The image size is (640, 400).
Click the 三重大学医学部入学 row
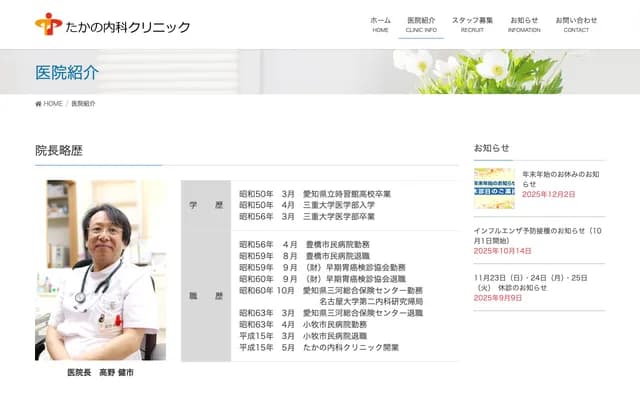click(307, 205)
